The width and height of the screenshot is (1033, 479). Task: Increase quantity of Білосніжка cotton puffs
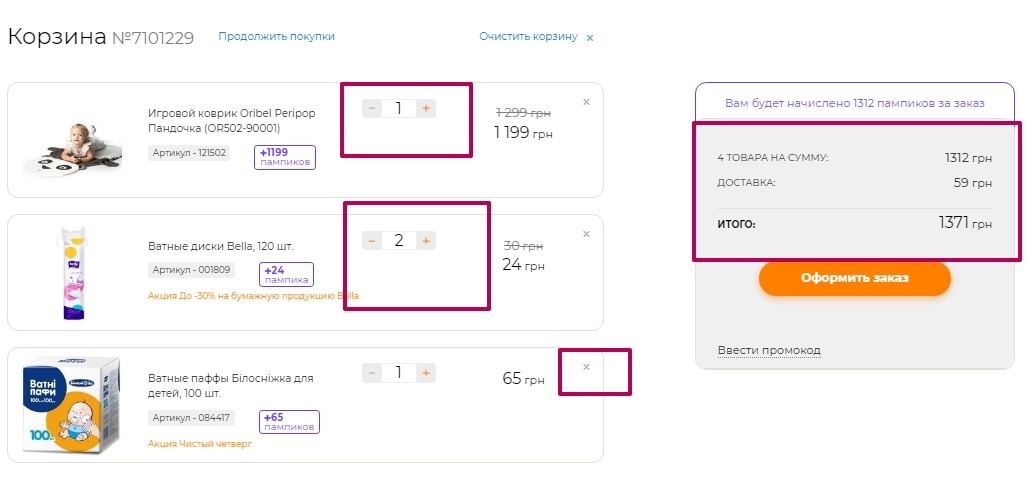pyautogui.click(x=426, y=373)
